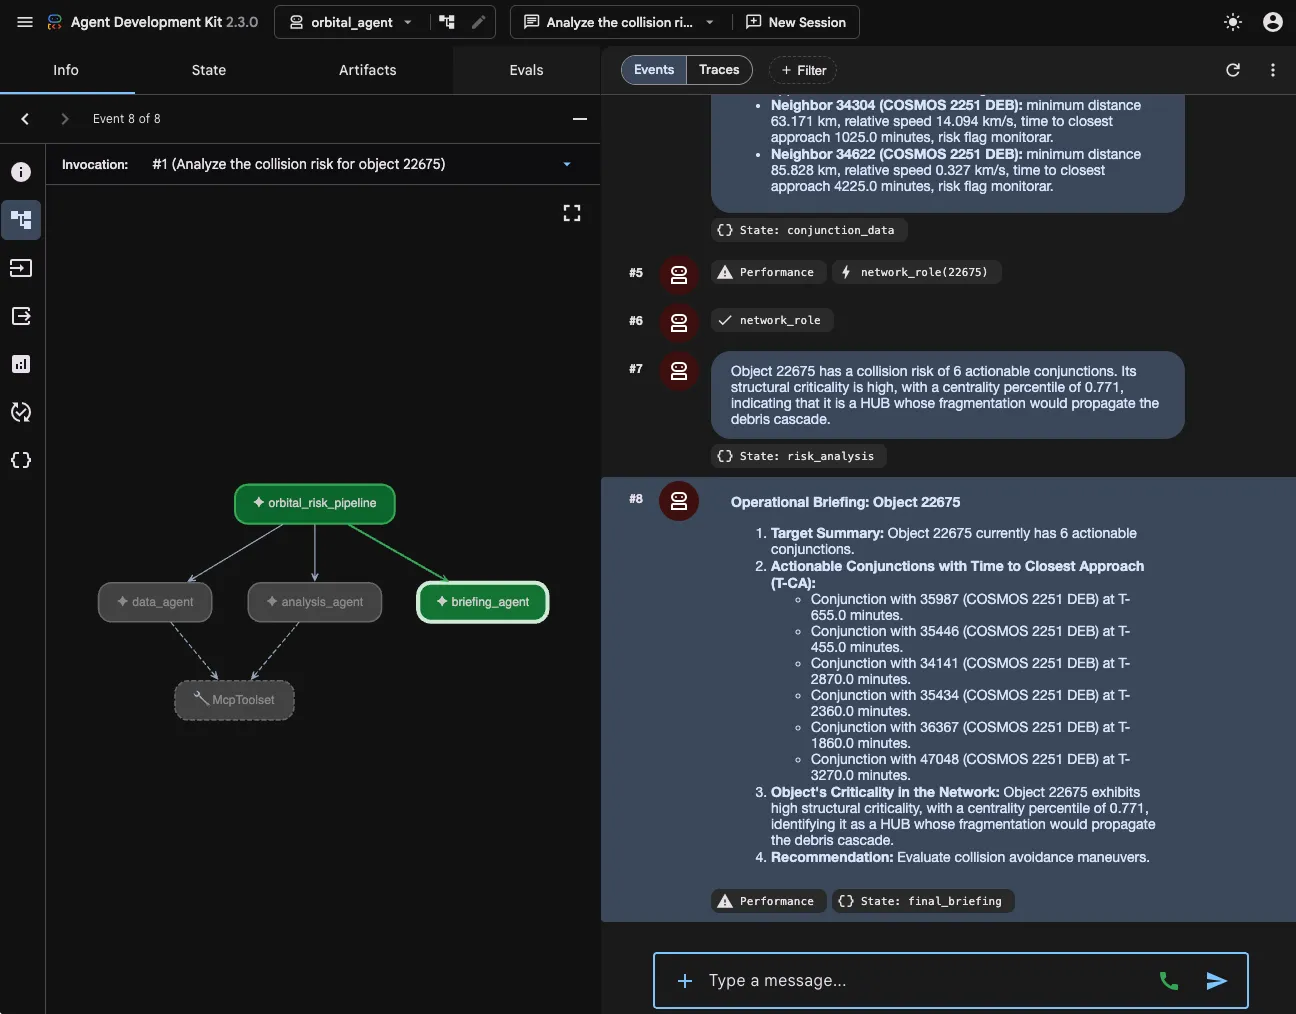Select the Traces view toggle
The image size is (1296, 1014).
719,70
